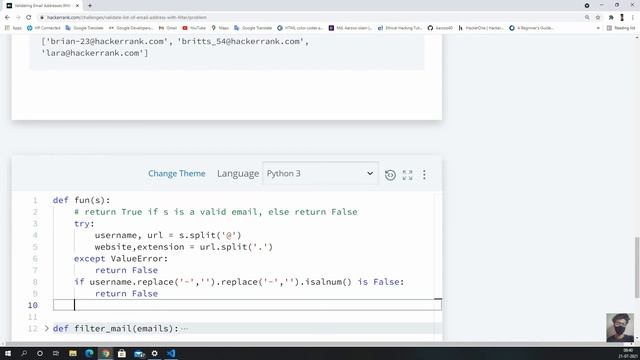Bookmark this page with star icon
The image size is (640, 360).
[598, 18]
